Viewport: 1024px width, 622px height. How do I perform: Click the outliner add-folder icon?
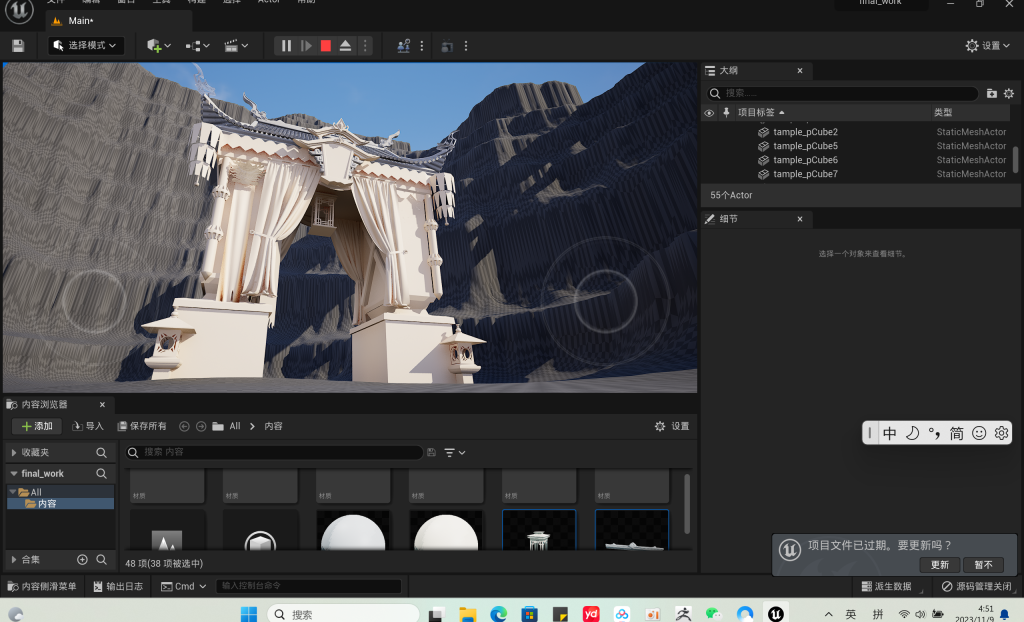[991, 93]
